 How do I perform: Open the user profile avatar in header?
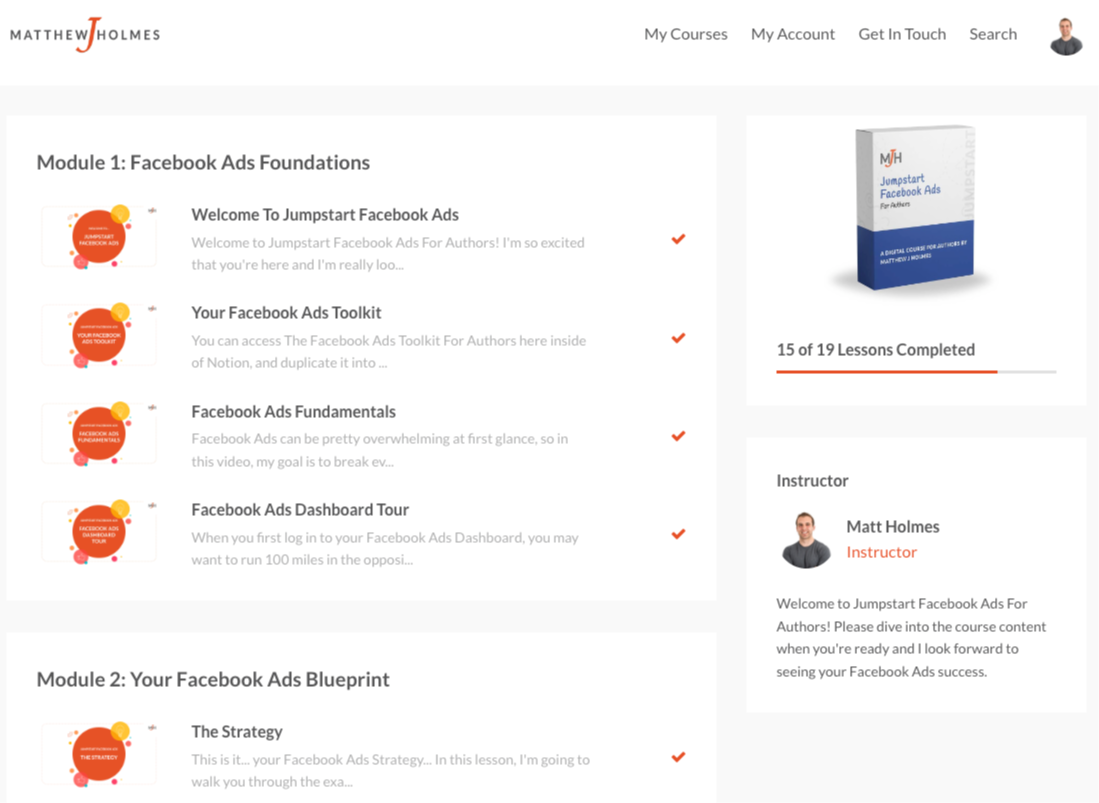coord(1066,36)
